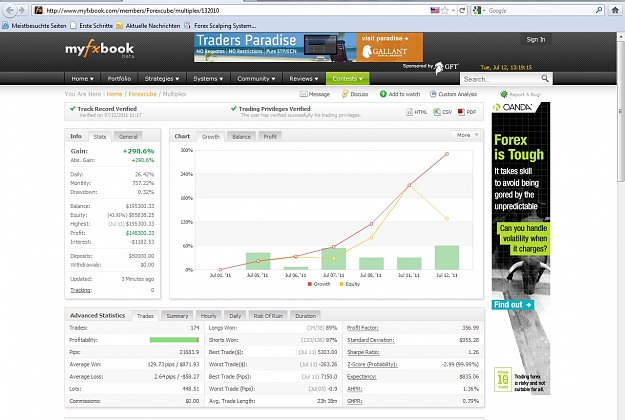625x420 pixels.
Task: Open the Reviews menu dropdown
Action: pyautogui.click(x=304, y=79)
